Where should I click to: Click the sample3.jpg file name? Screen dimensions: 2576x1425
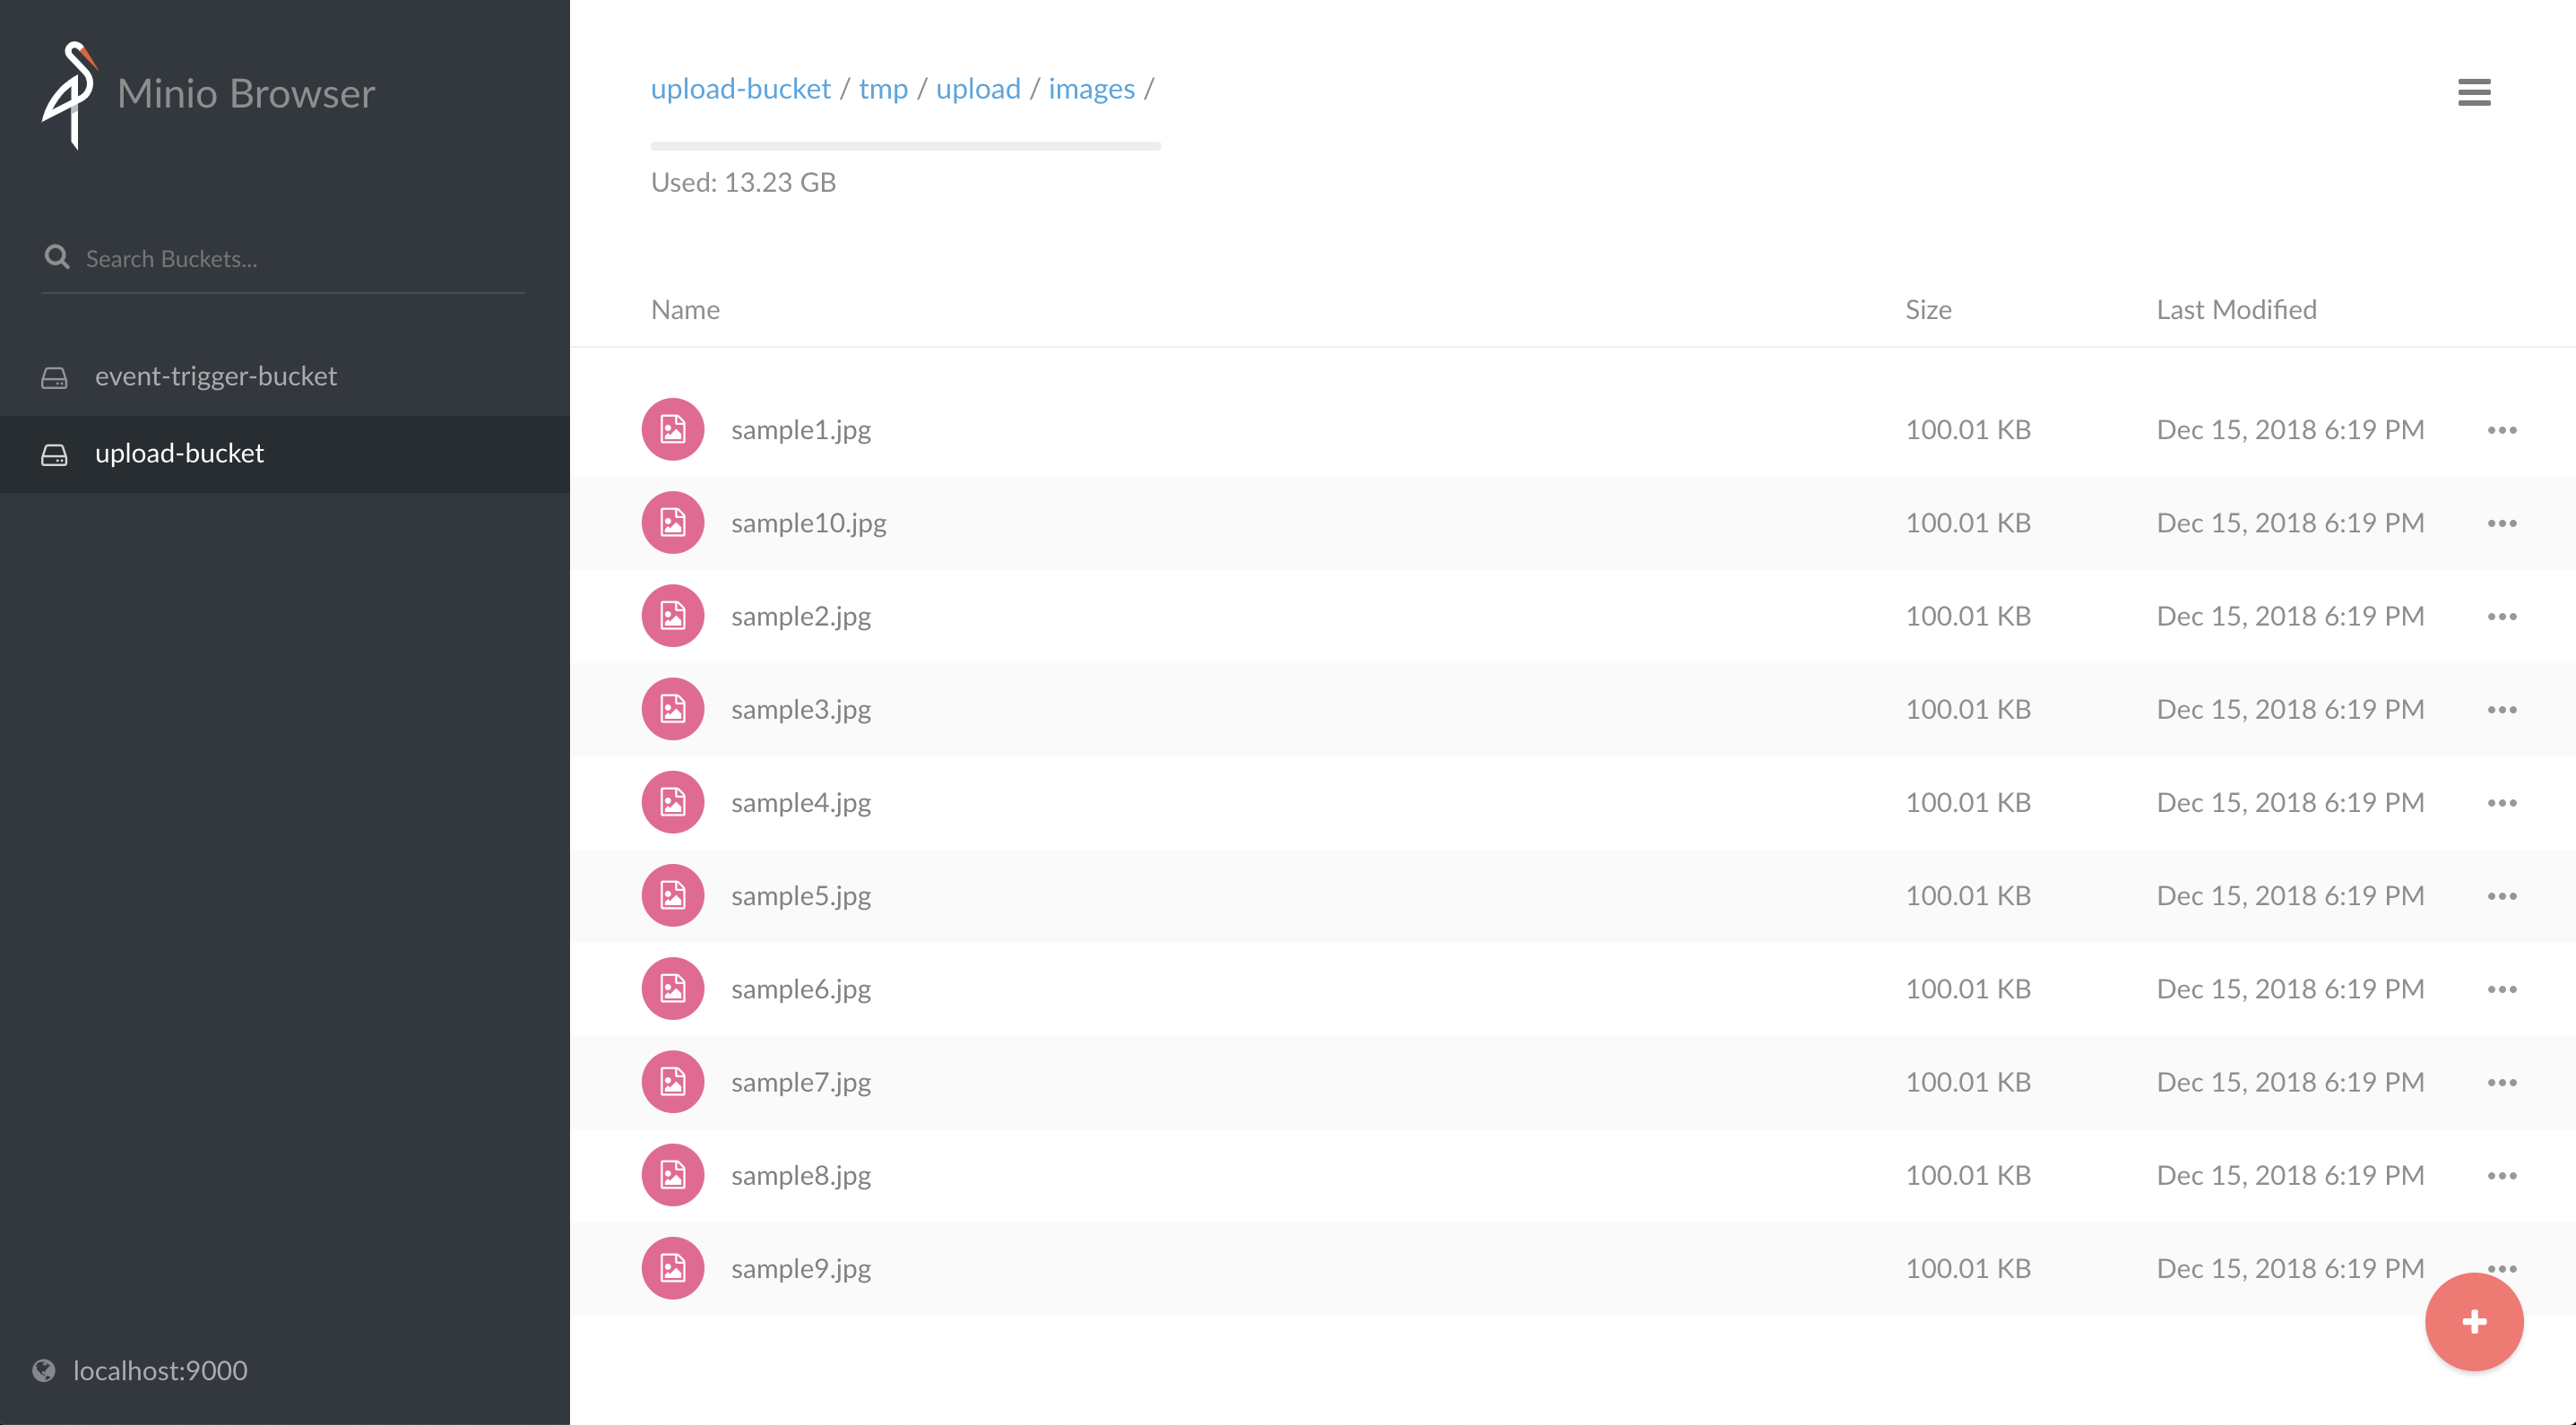[801, 710]
